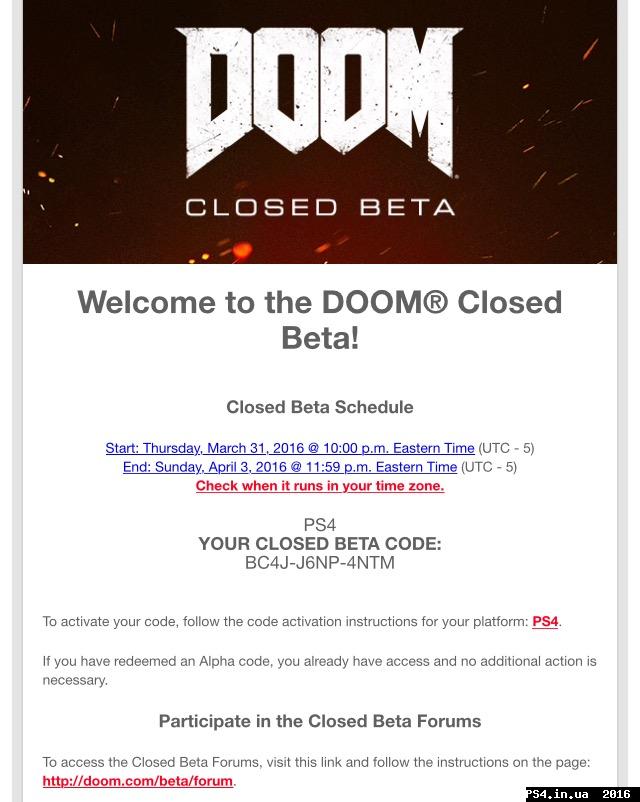Image resolution: width=640 pixels, height=802 pixels.
Task: Click the 'Closed Beta Schedule' heading
Action: click(x=320, y=407)
